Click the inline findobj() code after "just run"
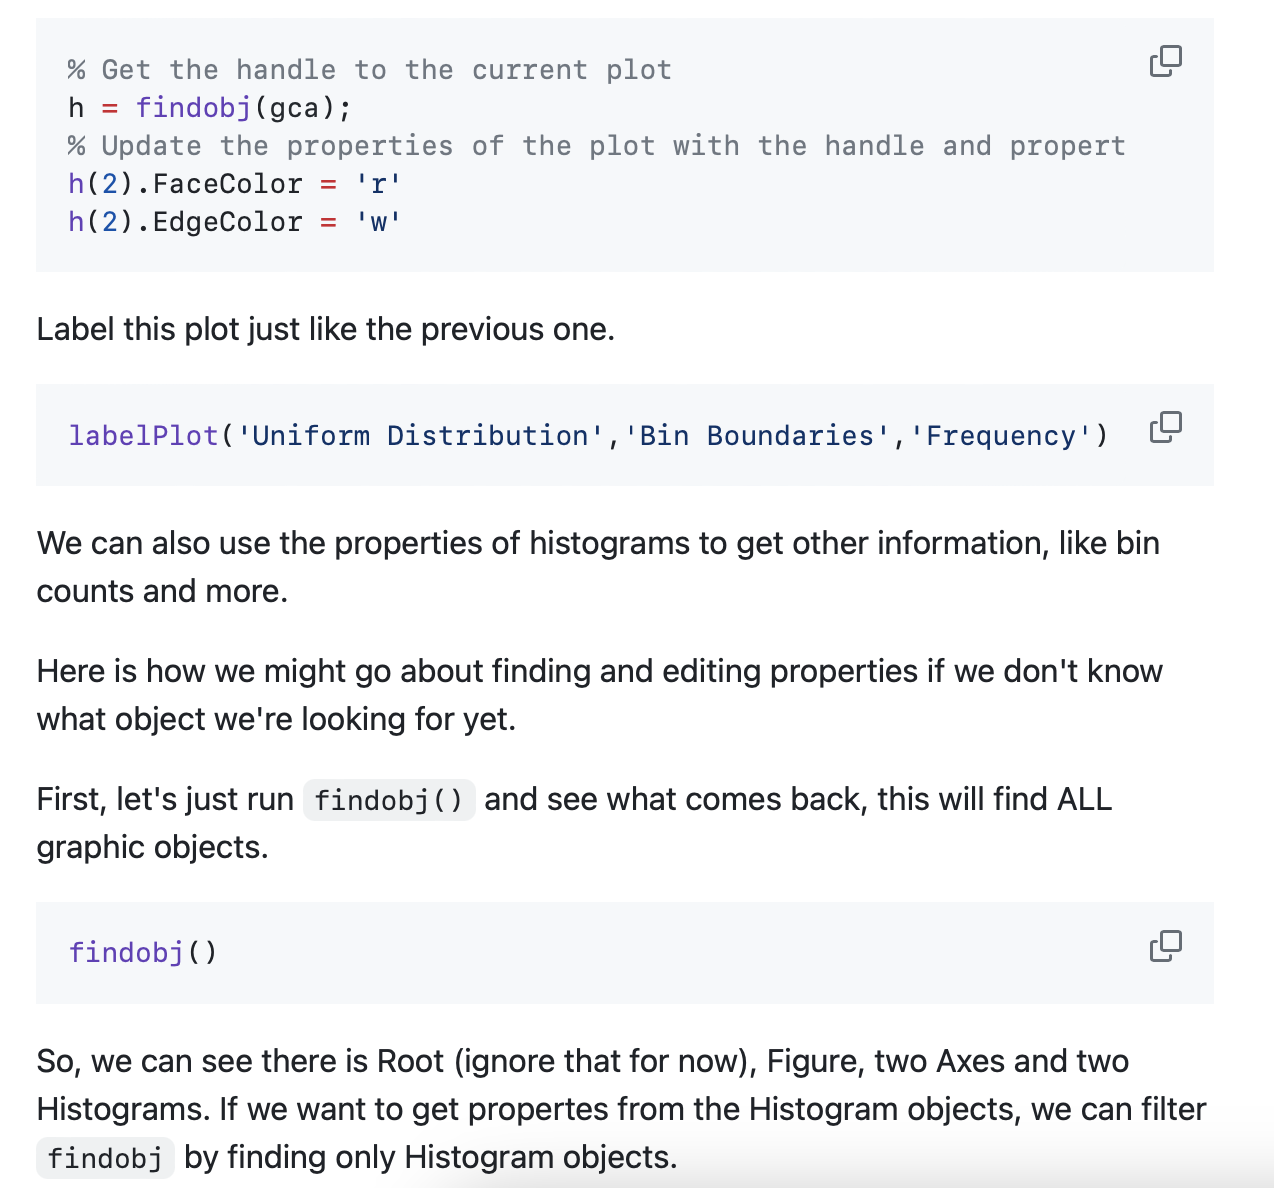This screenshot has width=1274, height=1188. (x=389, y=800)
